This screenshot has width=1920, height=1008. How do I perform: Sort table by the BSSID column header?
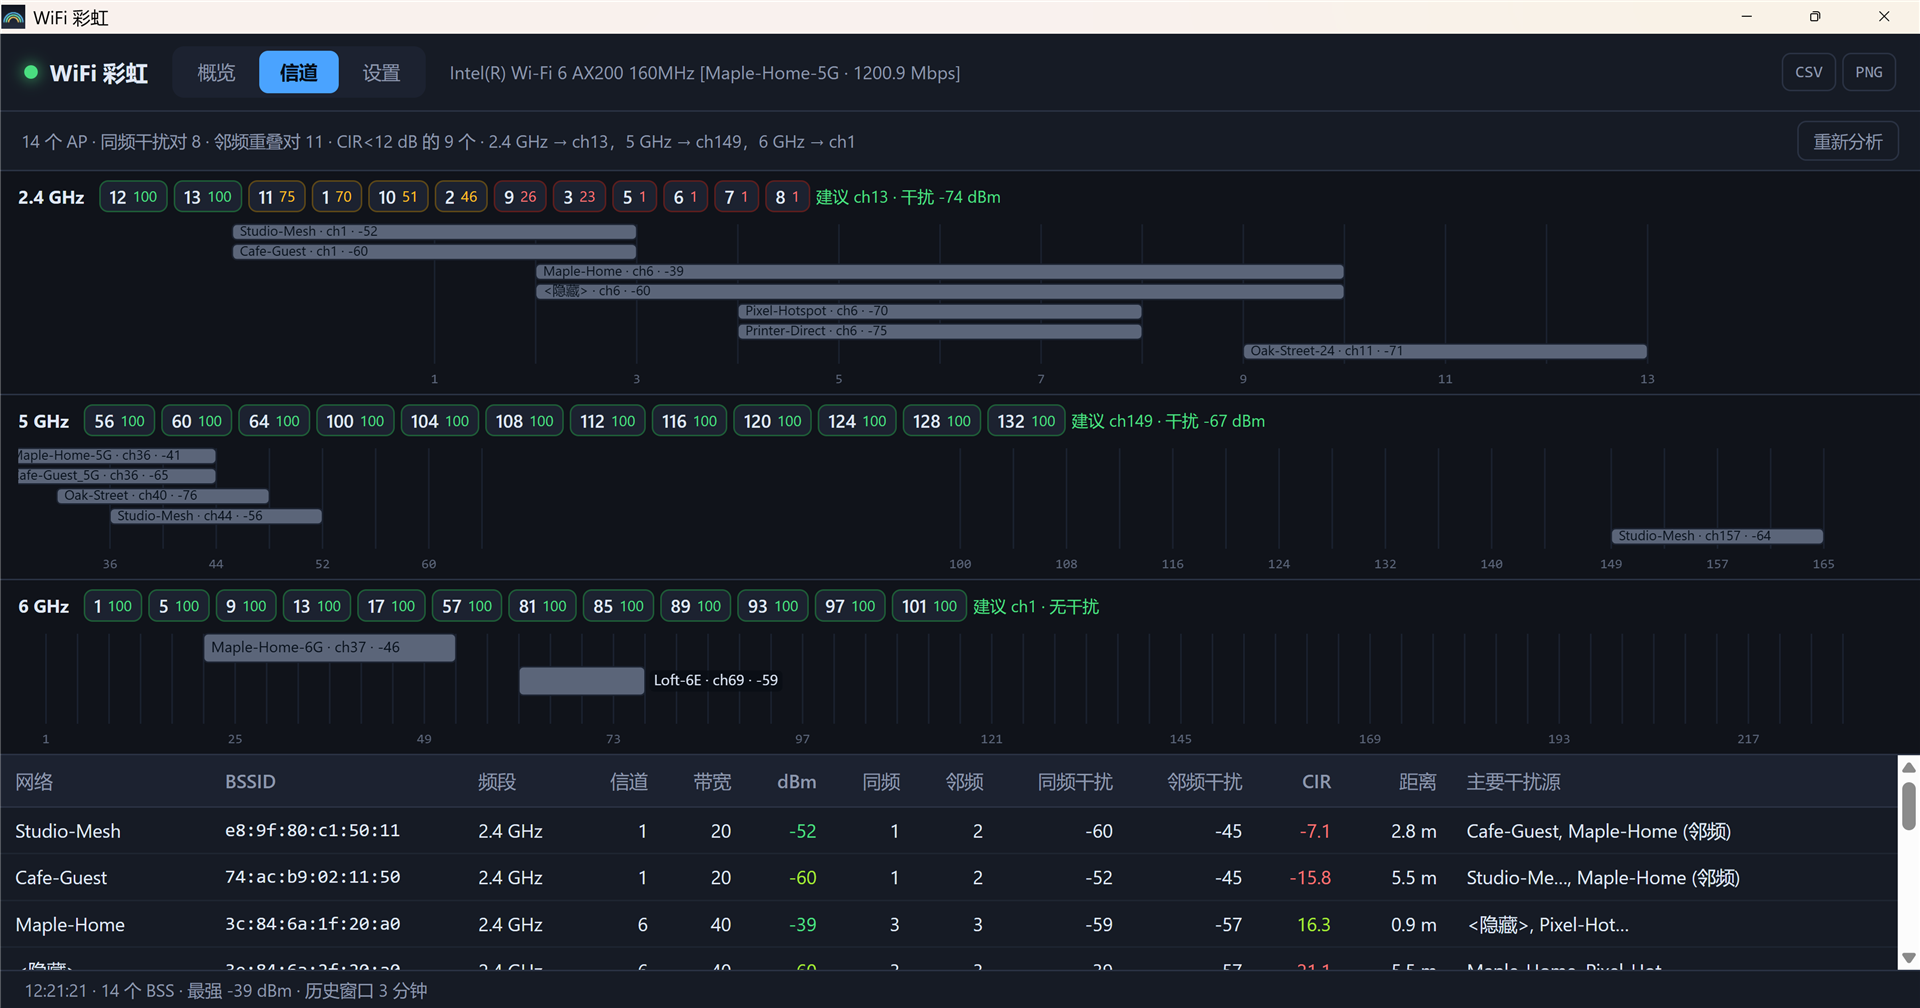(x=250, y=782)
